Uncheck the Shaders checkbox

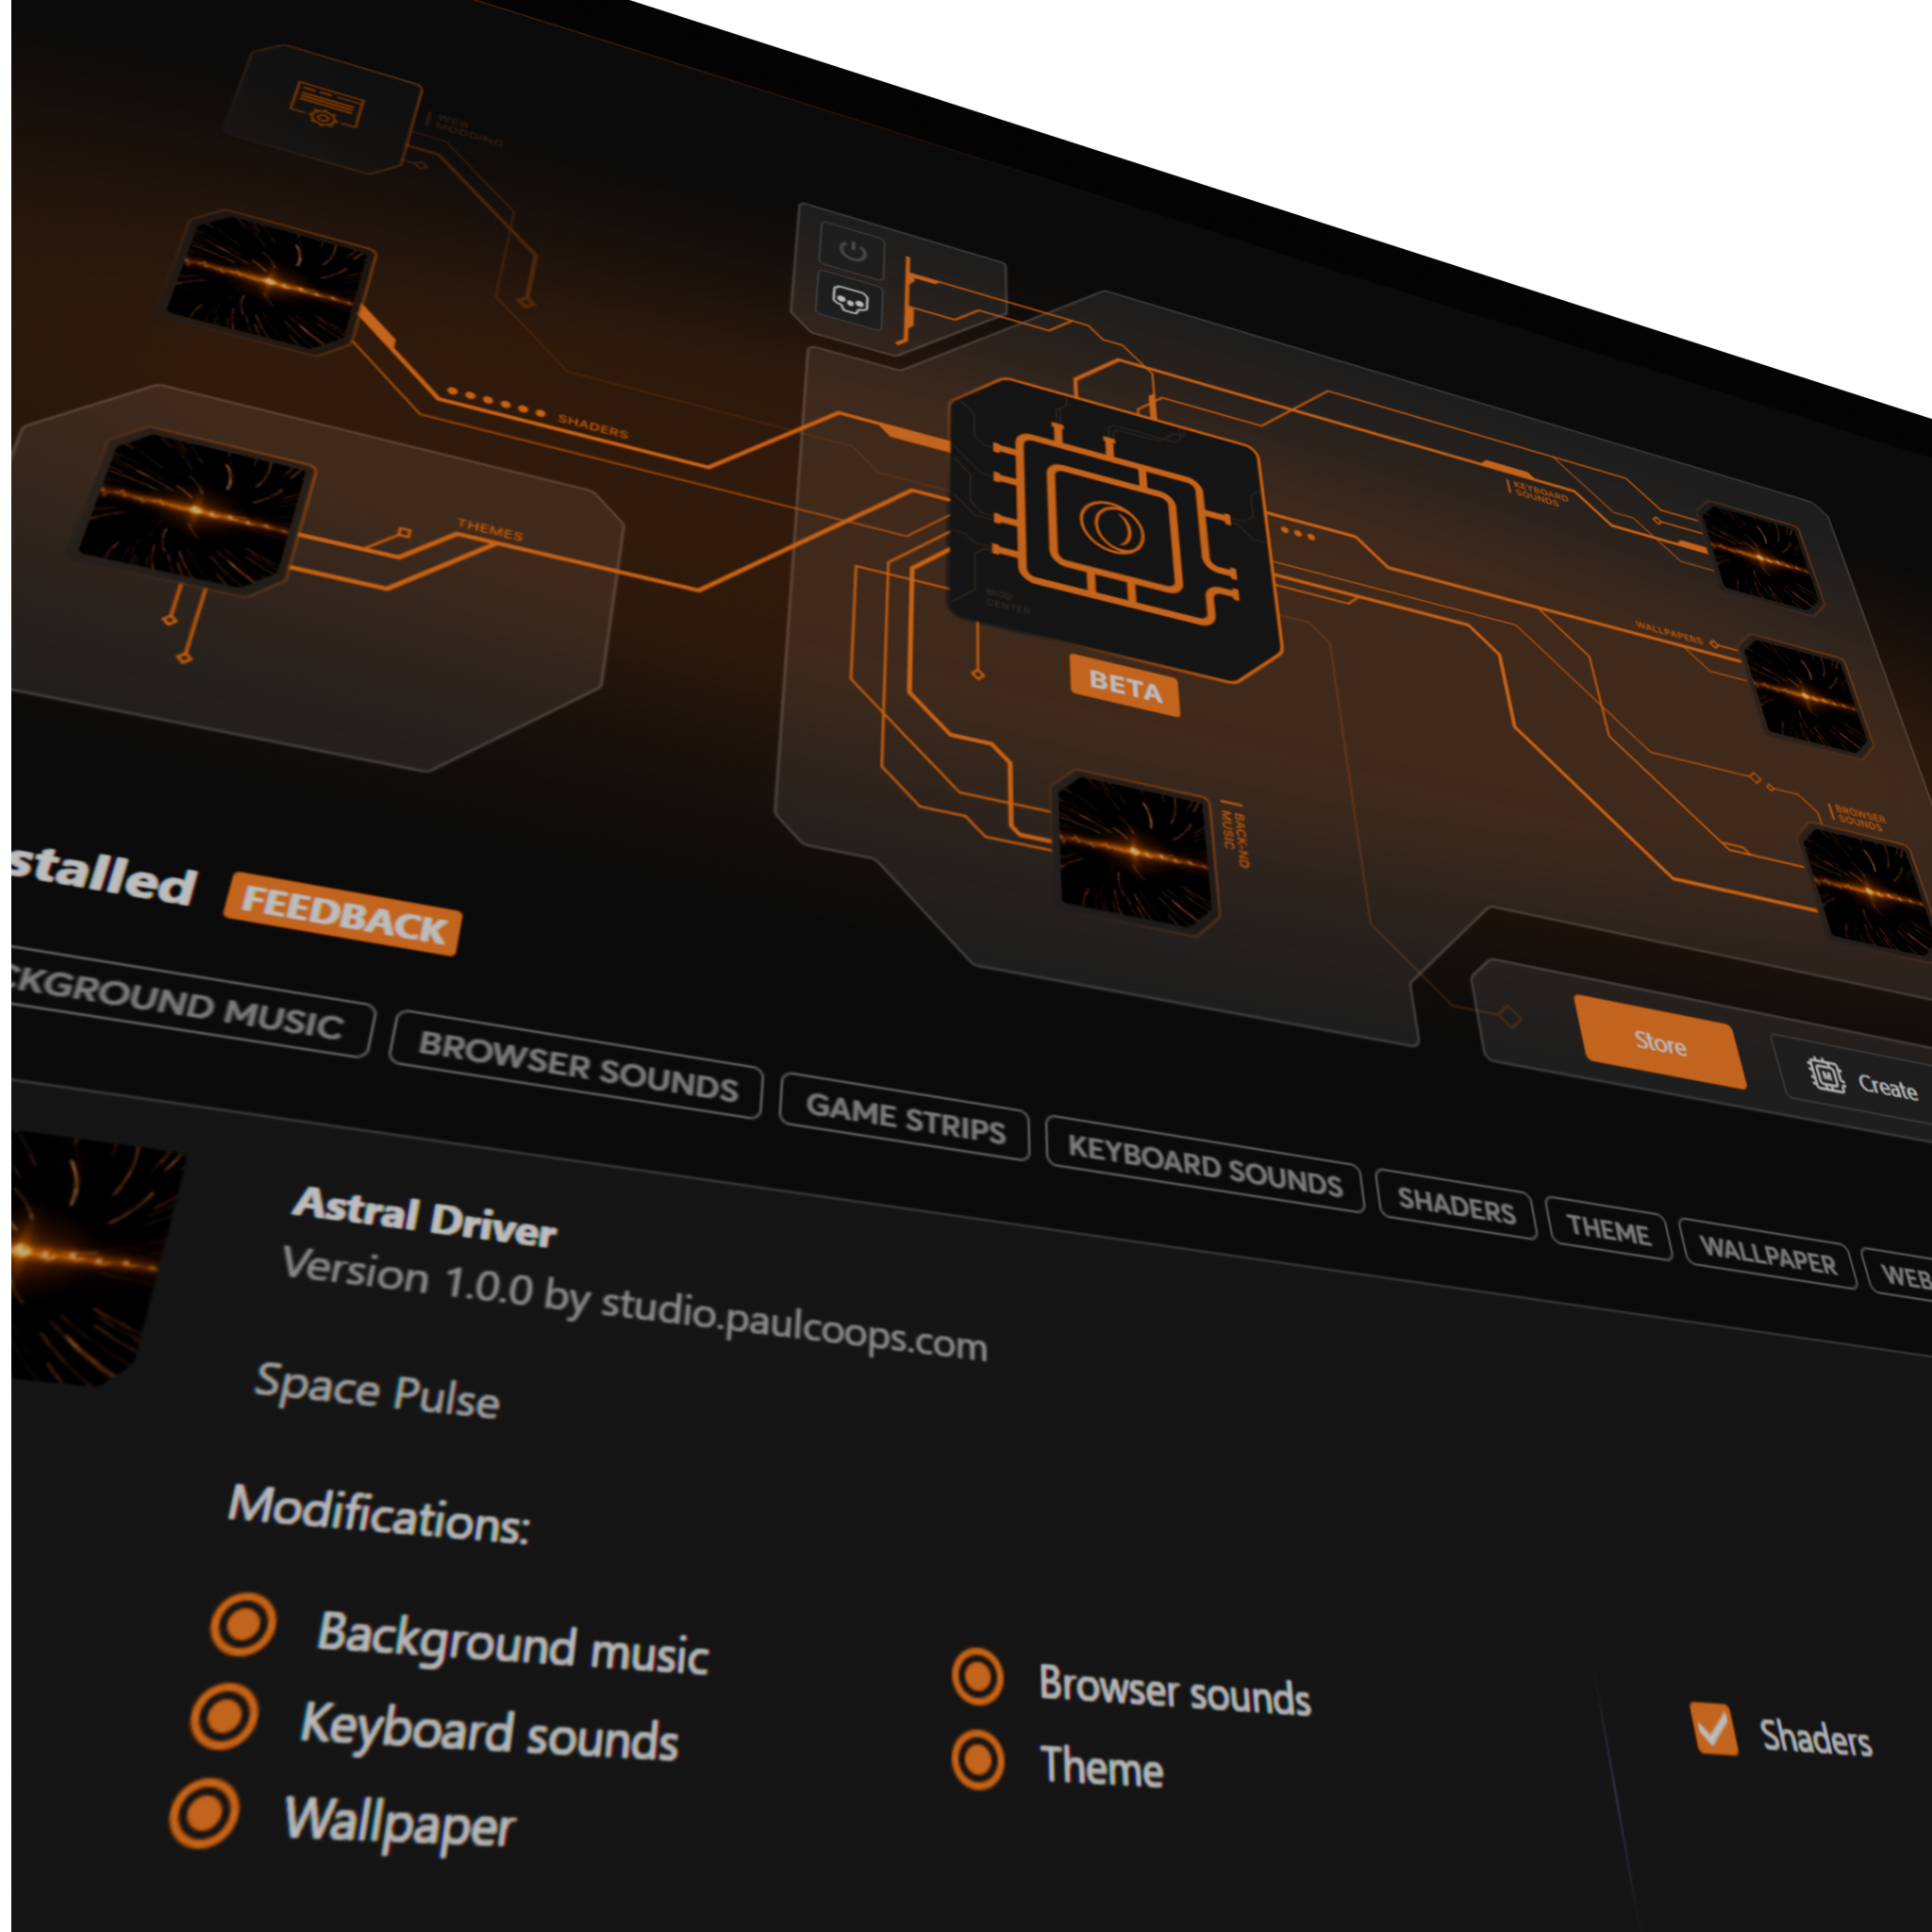1714,1728
